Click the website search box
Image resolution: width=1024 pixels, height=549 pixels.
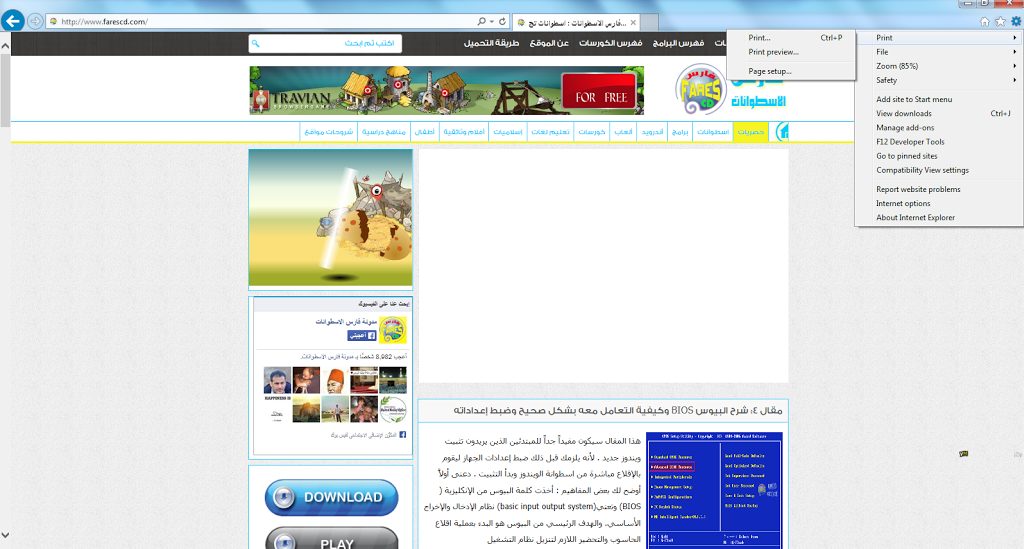[x=325, y=43]
